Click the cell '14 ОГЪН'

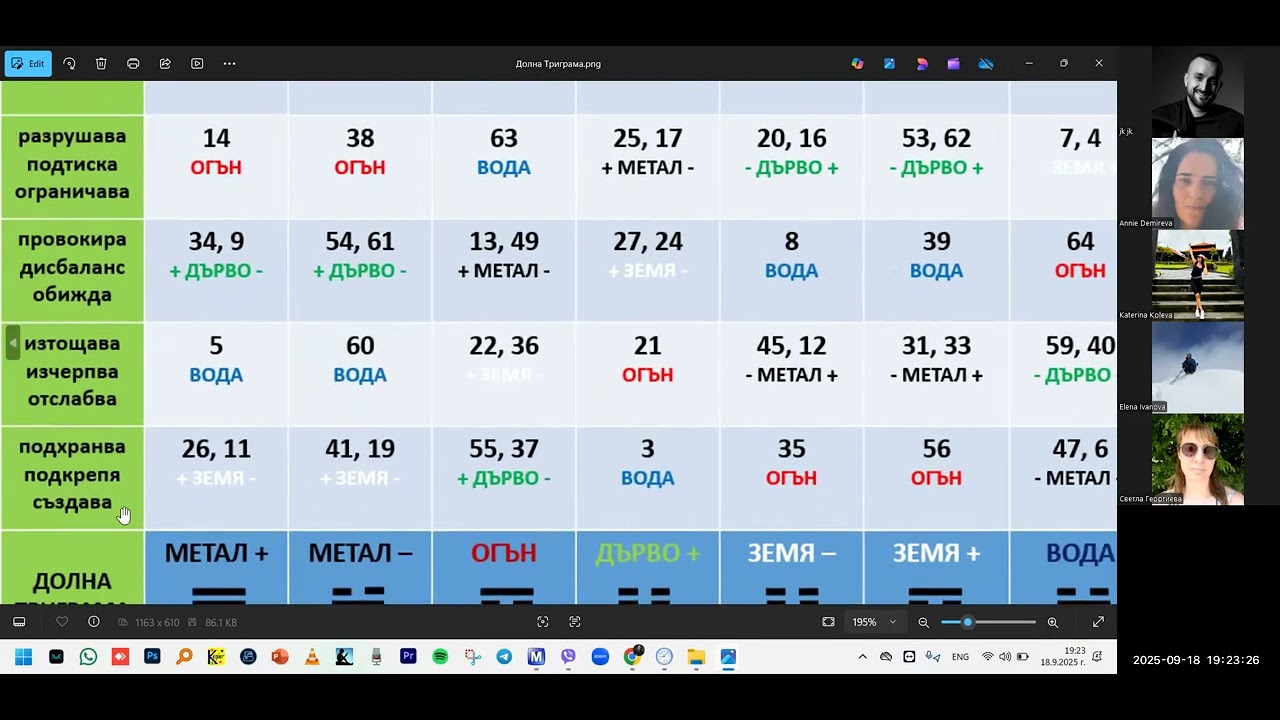pyautogui.click(x=216, y=166)
